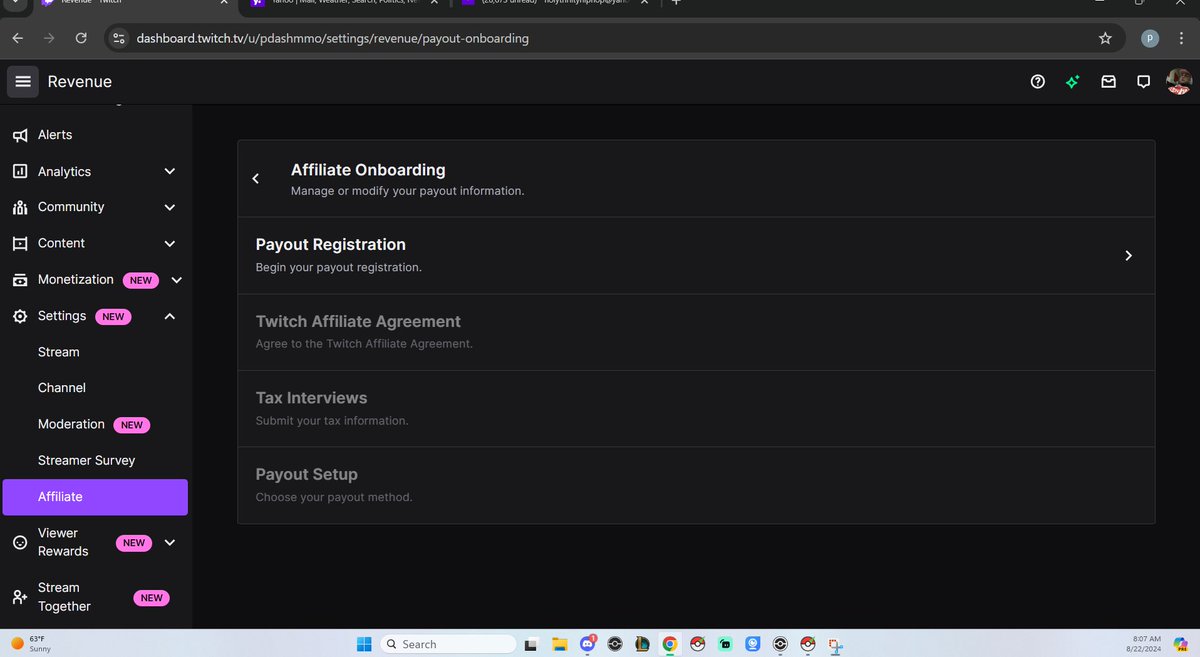Viewport: 1200px width, 657px height.
Task: Open the user avatar menu
Action: click(x=1179, y=82)
